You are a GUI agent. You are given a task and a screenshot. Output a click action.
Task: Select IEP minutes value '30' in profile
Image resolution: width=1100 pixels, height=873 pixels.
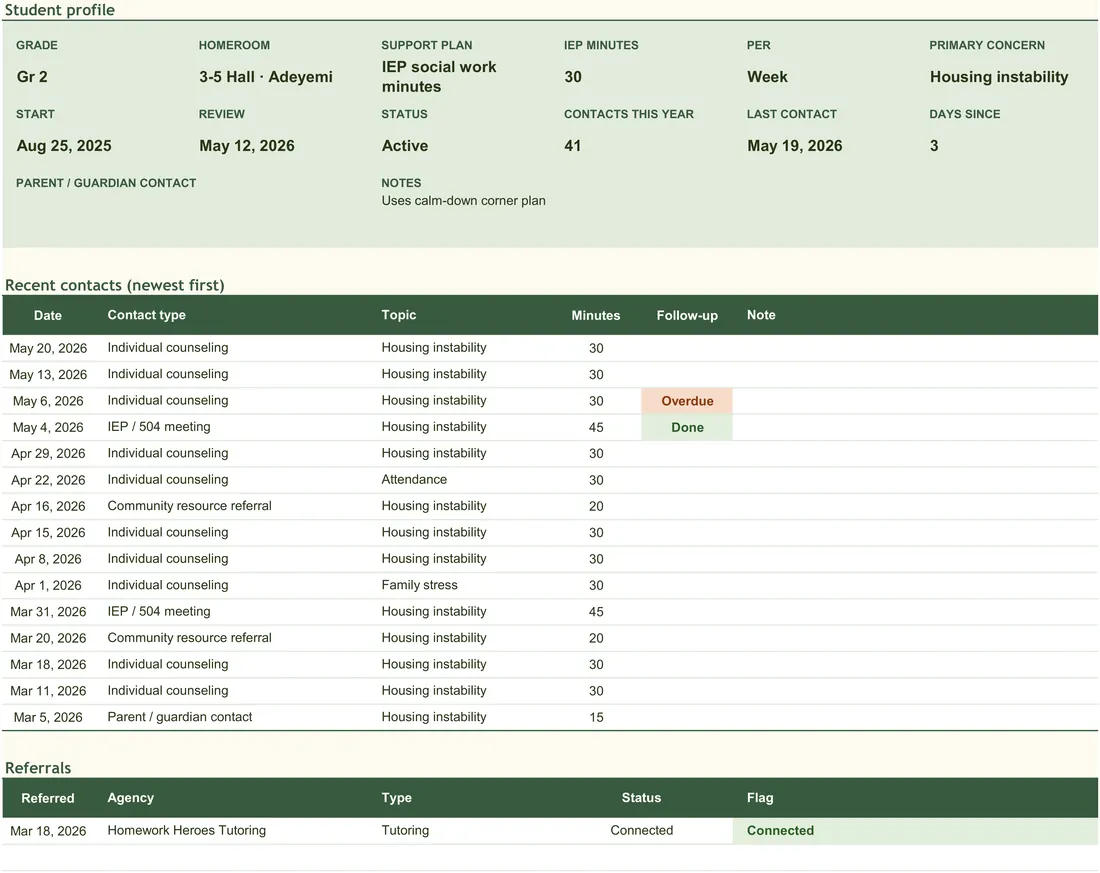tap(572, 76)
